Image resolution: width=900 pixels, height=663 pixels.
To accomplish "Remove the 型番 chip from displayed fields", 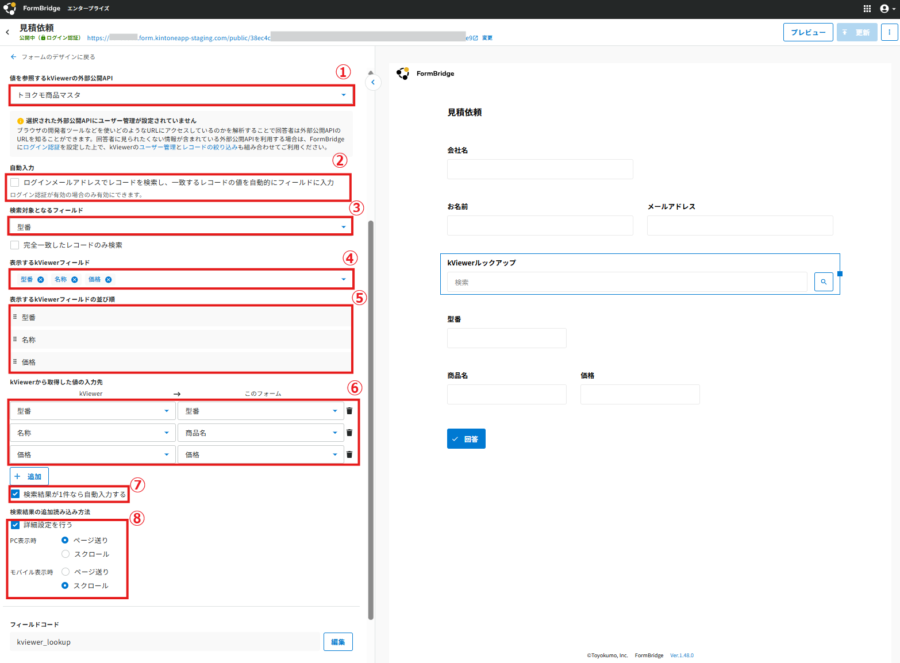I will click(41, 280).
